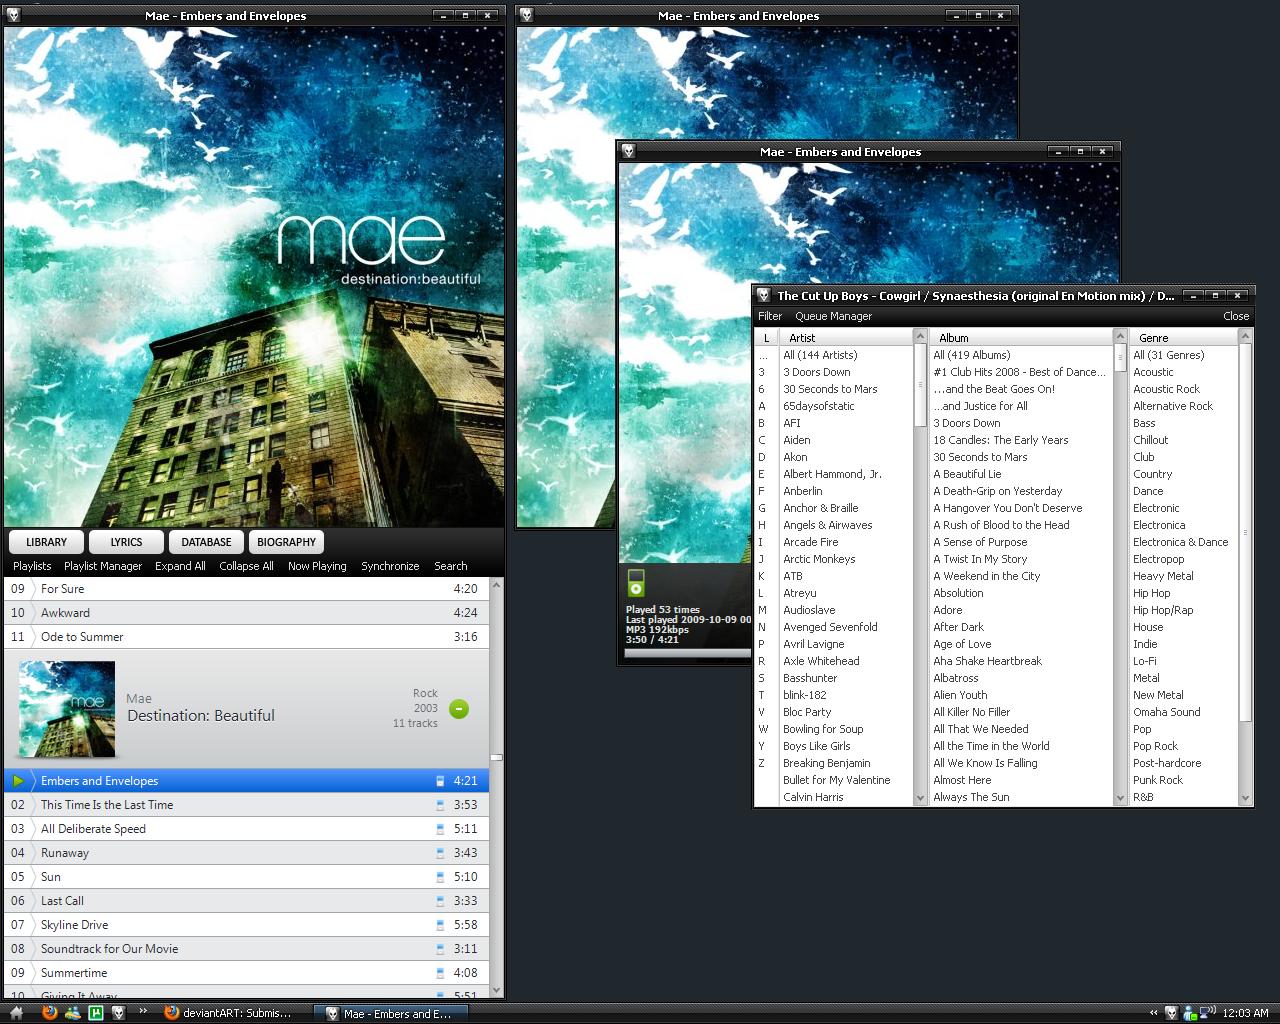Click the iPod icon on Soundtrack for Our Movie row
Image resolution: width=1280 pixels, height=1024 pixels.
click(x=440, y=949)
